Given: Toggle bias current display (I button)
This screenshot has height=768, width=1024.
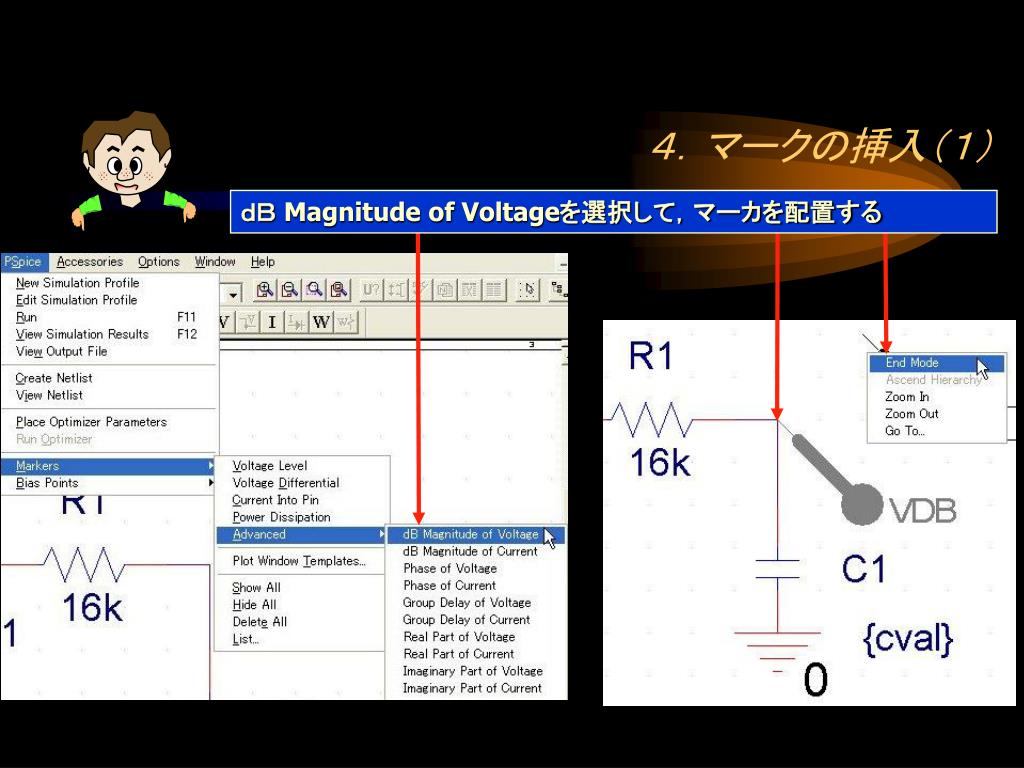Looking at the screenshot, I should click(x=272, y=322).
